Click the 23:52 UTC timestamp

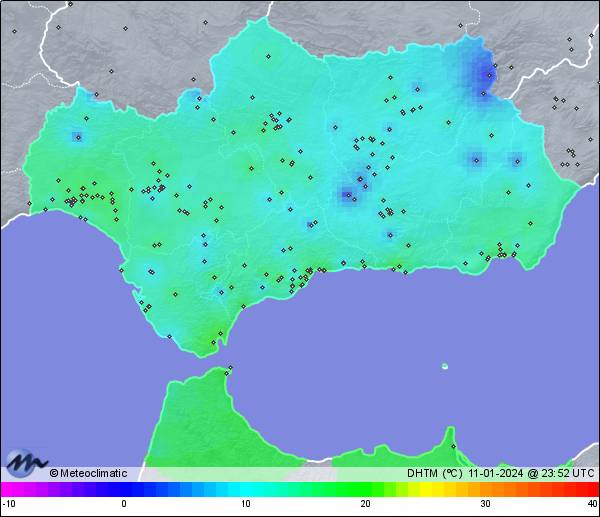pos(568,473)
